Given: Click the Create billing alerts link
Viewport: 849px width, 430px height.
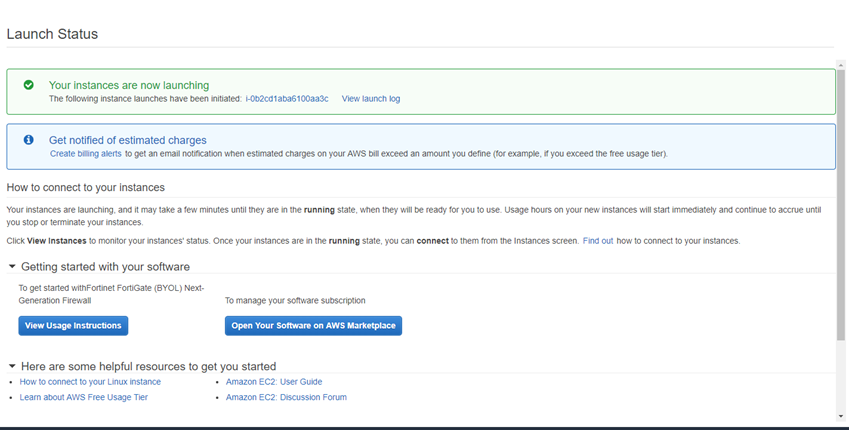Looking at the screenshot, I should [85, 154].
